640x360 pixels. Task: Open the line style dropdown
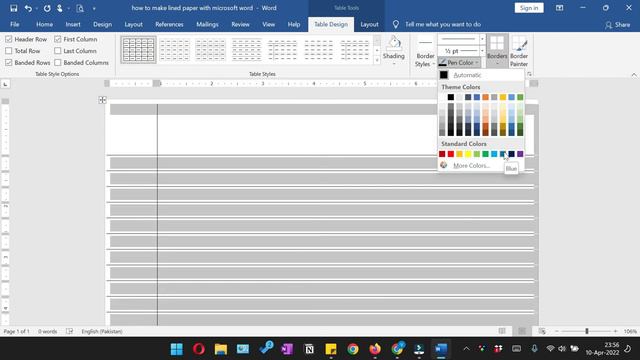click(482, 39)
